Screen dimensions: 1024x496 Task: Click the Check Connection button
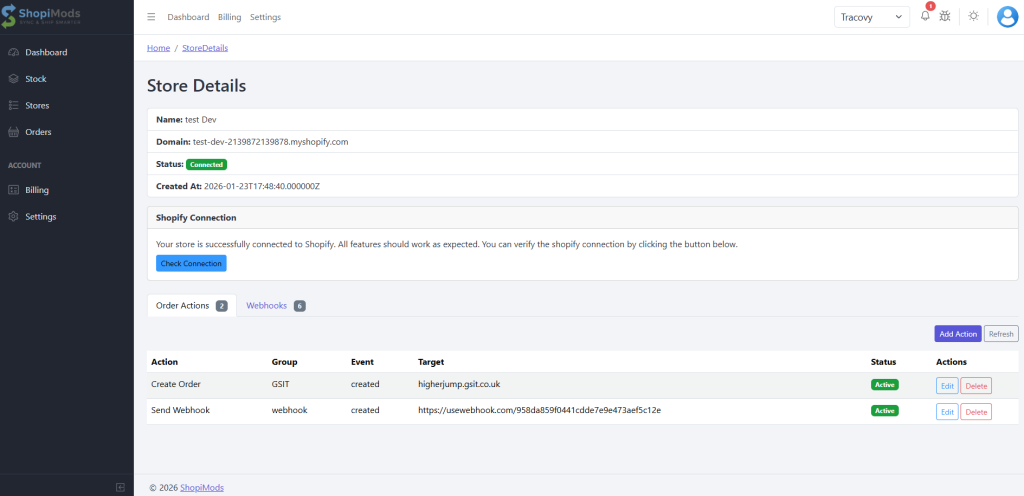coord(191,263)
